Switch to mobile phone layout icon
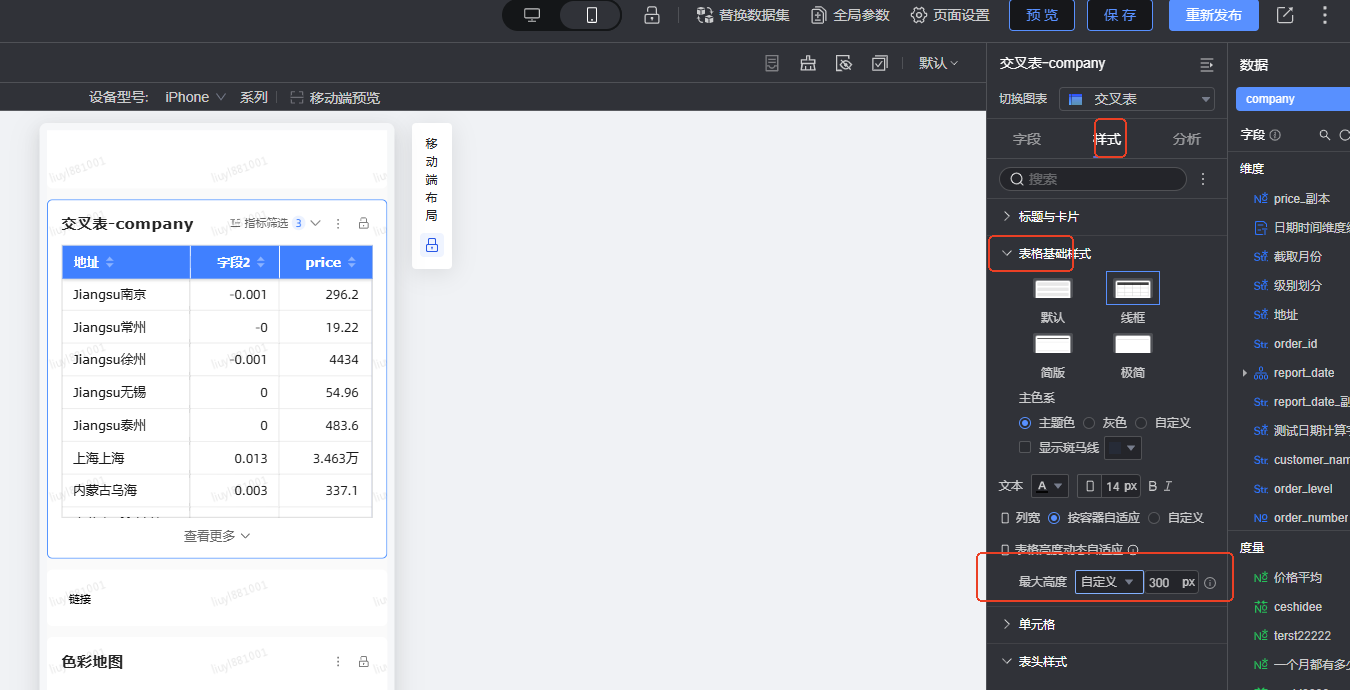The height and width of the screenshot is (690, 1350). tap(591, 15)
